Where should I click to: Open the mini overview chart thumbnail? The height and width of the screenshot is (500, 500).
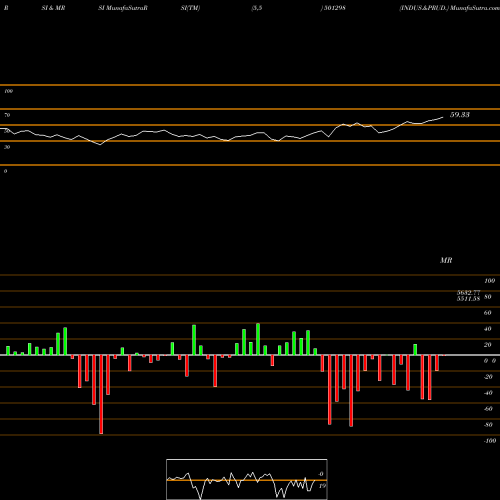pyautogui.click(x=247, y=479)
